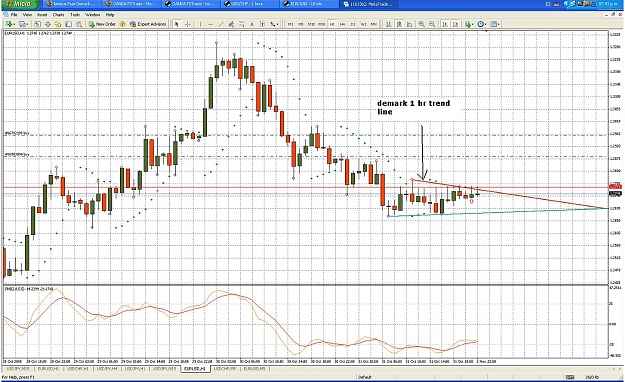Viewport: 625px width, 382px height.
Task: Open the Help menu
Action: tap(110, 15)
